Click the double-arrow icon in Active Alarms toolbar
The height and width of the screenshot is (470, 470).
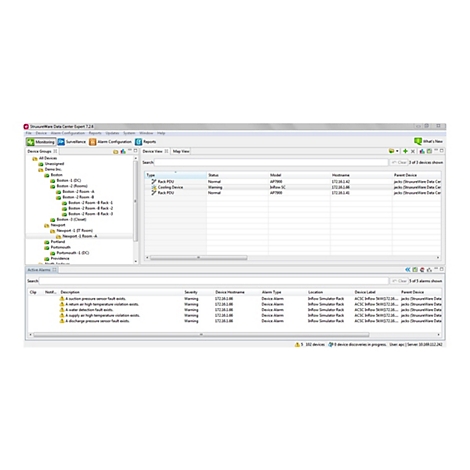point(408,270)
